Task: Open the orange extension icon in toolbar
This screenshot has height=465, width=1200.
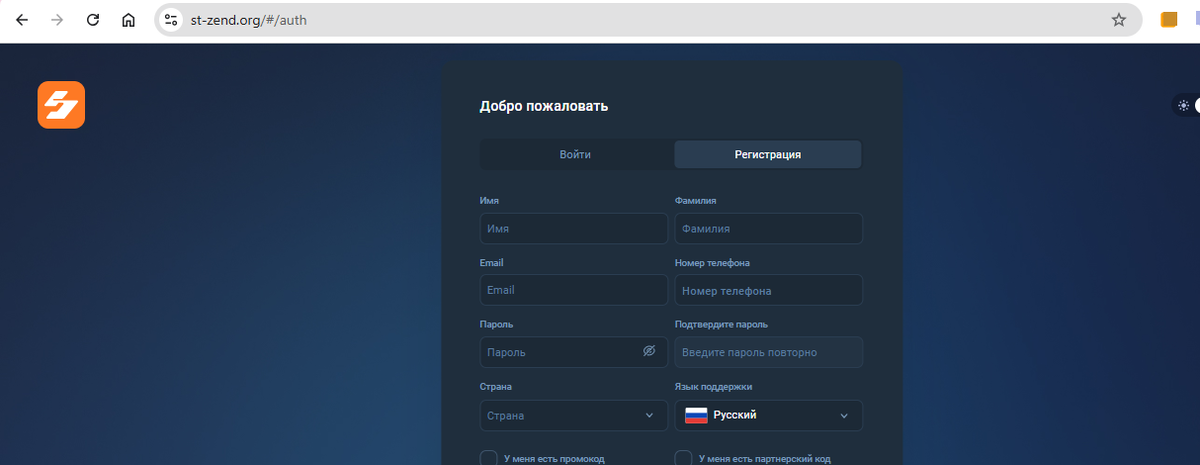Action: click(1168, 20)
